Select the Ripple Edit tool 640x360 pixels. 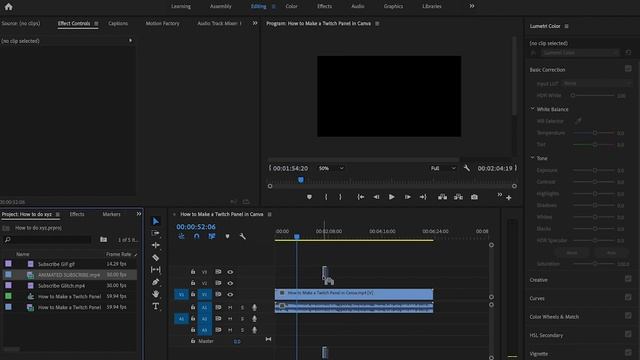[156, 245]
